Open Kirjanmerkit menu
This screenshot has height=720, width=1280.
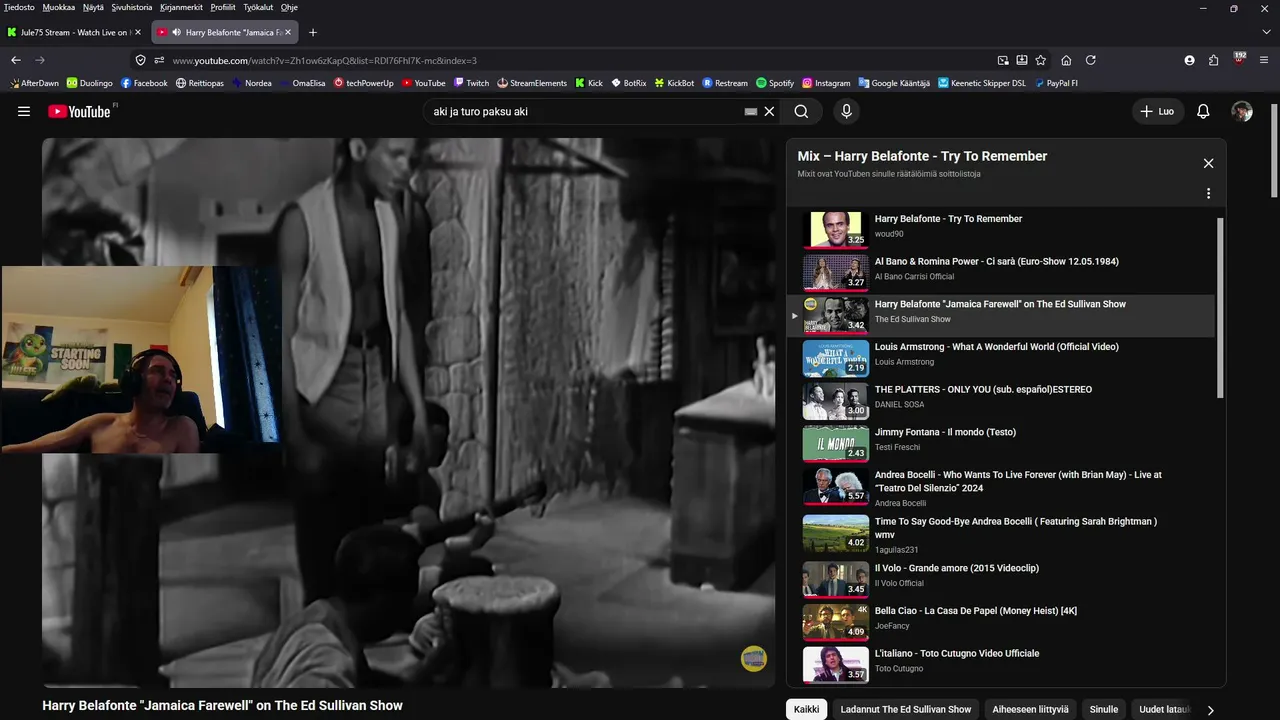(182, 7)
